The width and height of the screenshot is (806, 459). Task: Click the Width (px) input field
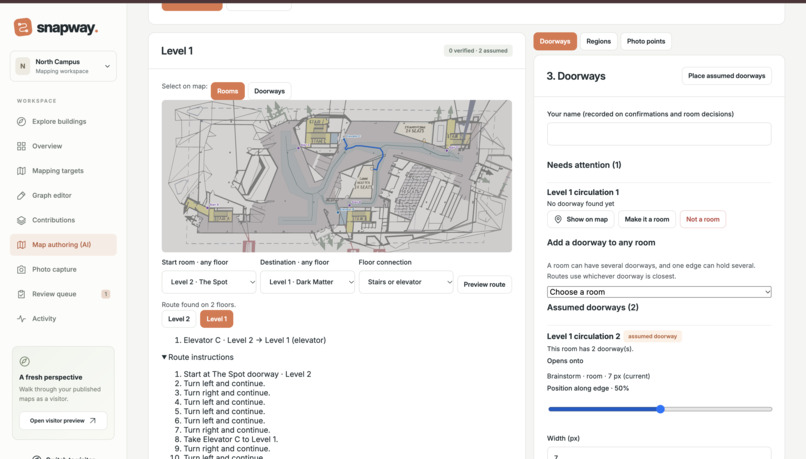(x=659, y=453)
